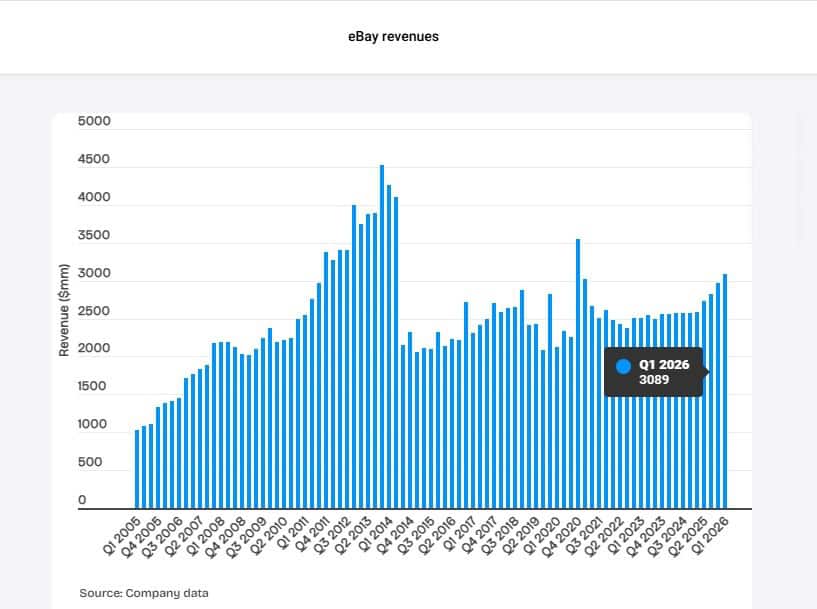Click the 5000 y-axis label
Viewport: 817px width, 609px height.
click(x=94, y=121)
